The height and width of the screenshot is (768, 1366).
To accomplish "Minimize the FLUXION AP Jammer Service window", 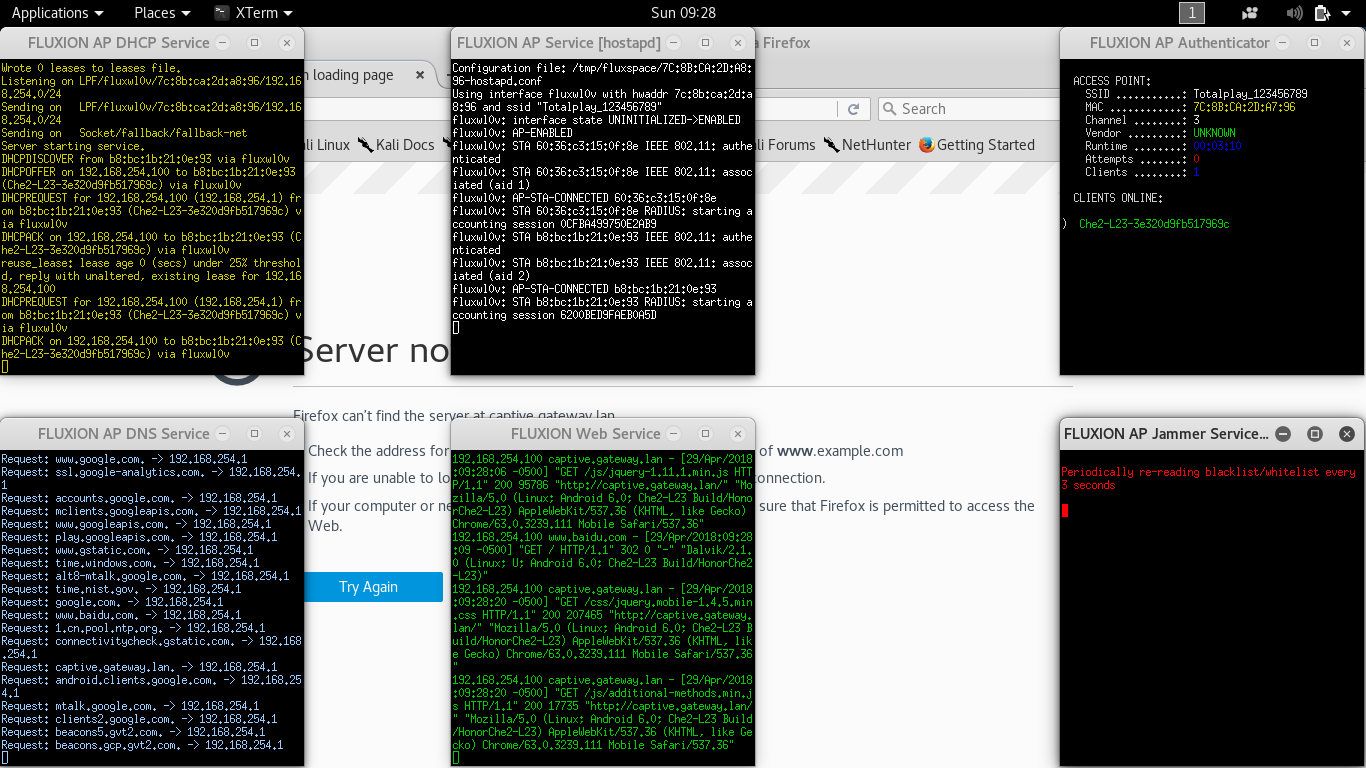I will click(x=1283, y=434).
